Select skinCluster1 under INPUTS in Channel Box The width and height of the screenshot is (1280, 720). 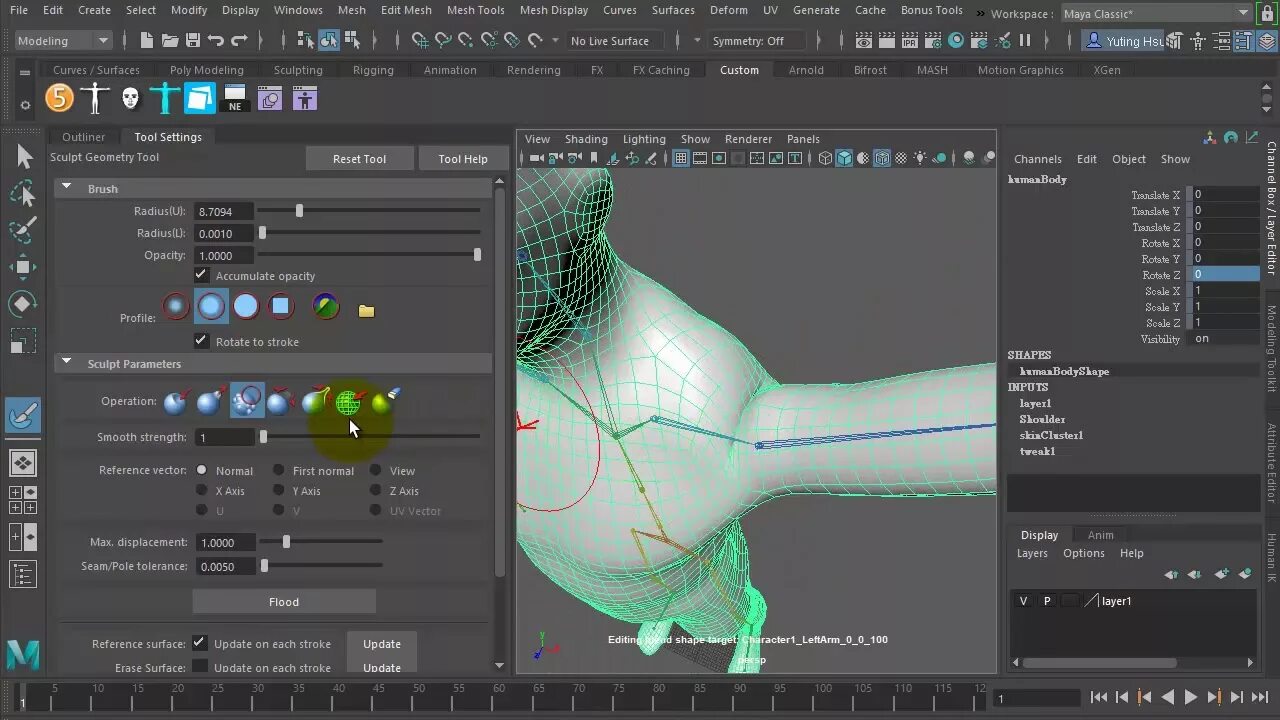coord(1051,435)
